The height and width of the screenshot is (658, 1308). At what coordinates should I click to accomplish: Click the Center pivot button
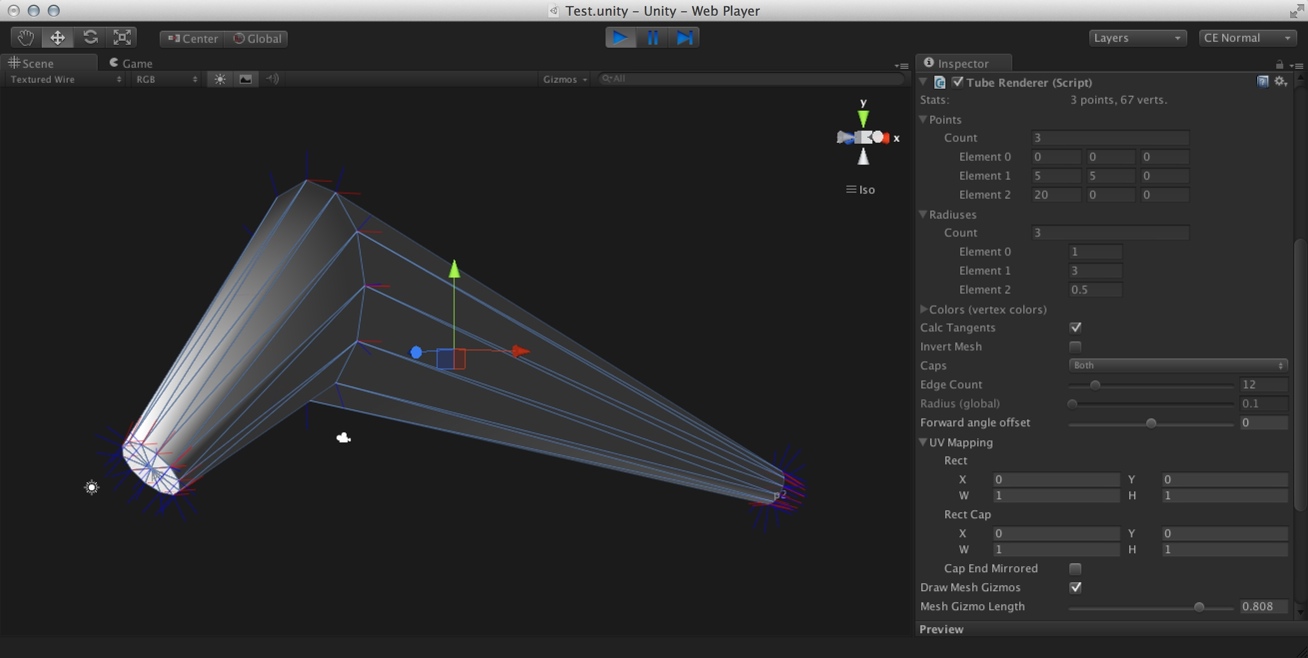pos(191,38)
